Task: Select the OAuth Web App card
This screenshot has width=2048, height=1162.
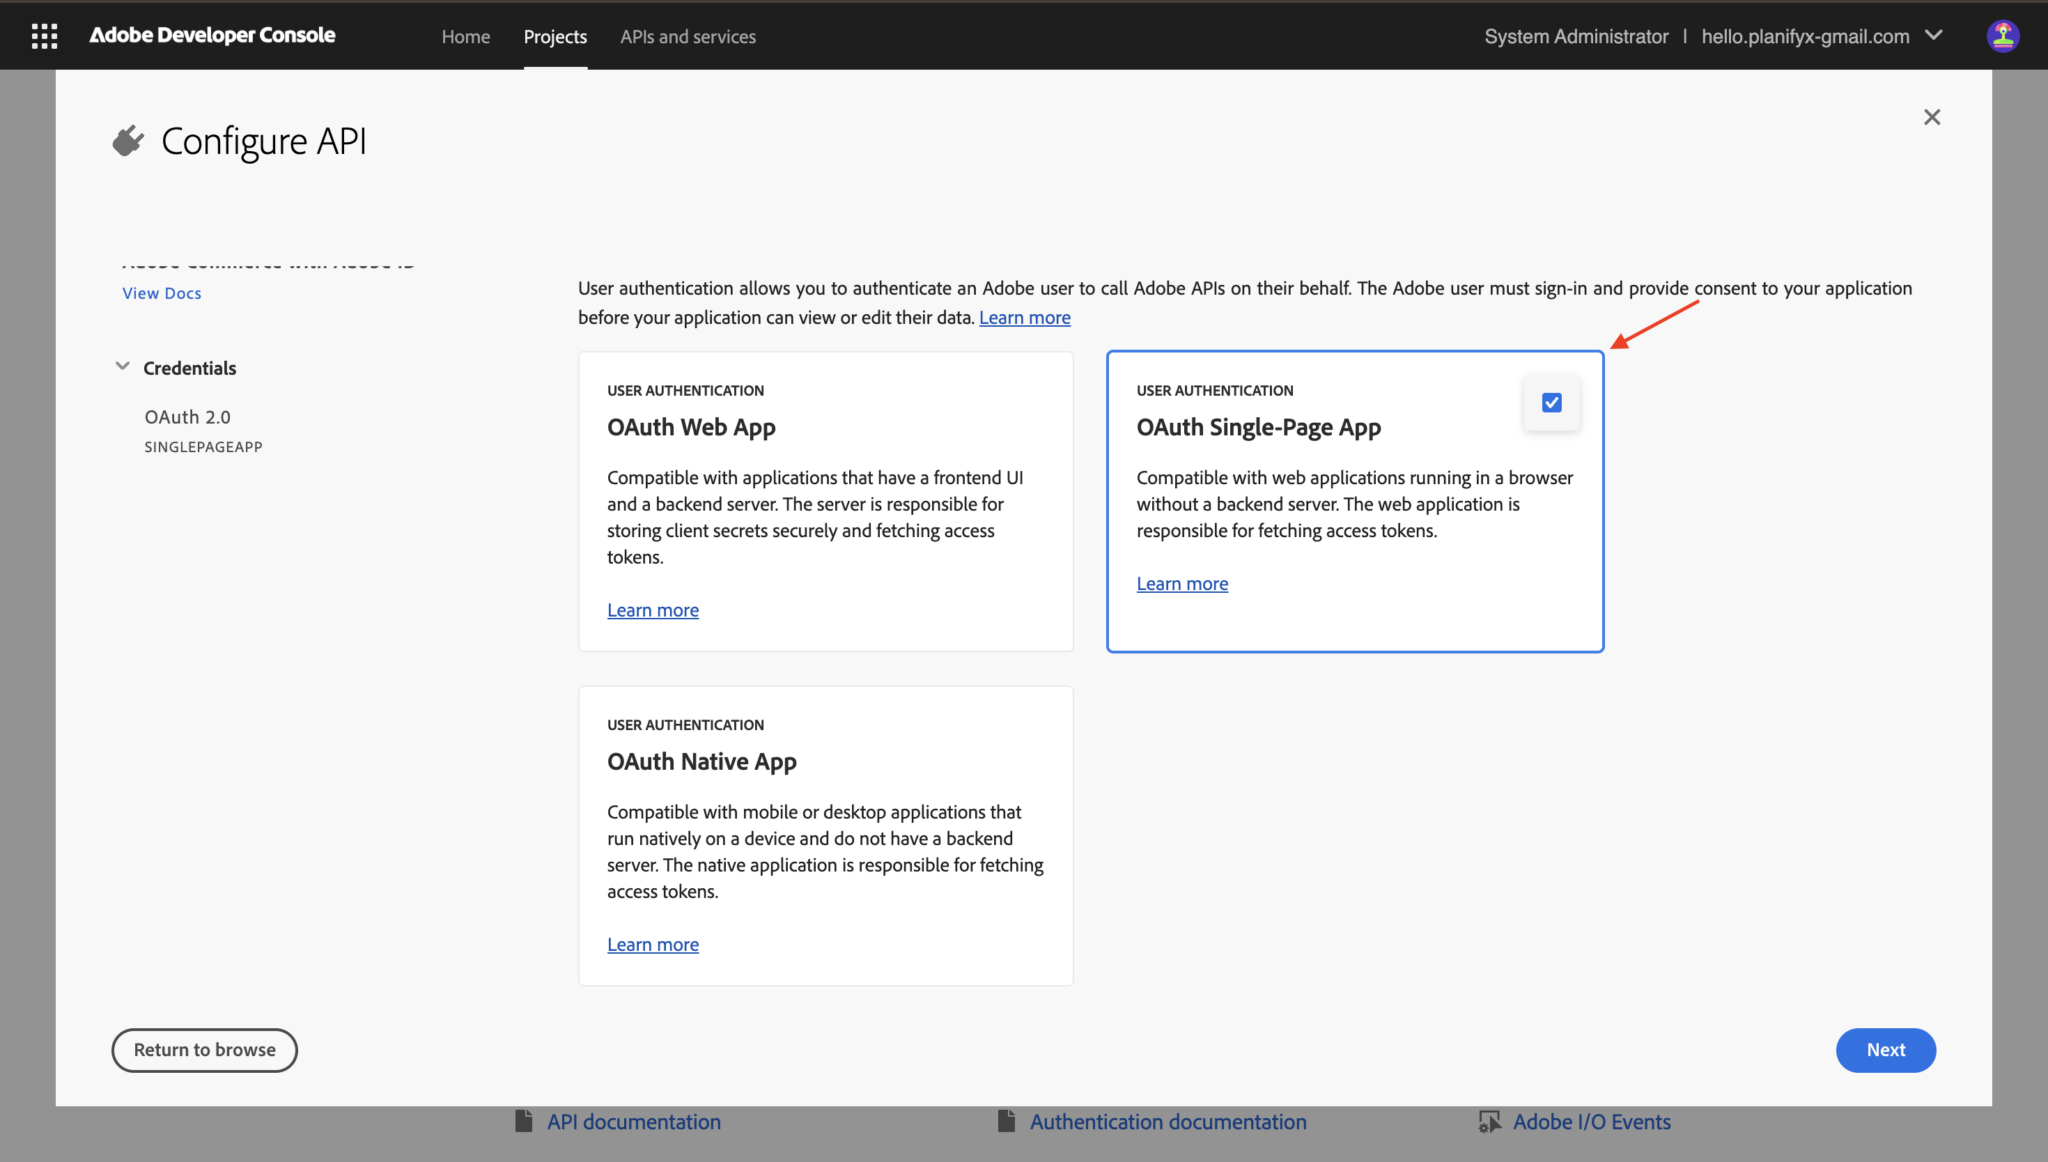Action: pos(826,501)
